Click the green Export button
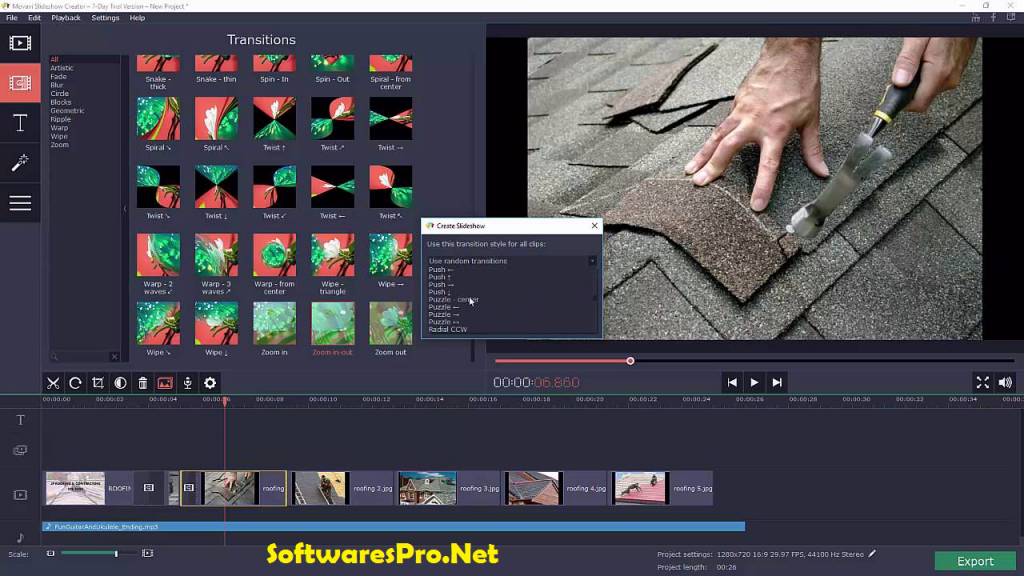 [975, 560]
